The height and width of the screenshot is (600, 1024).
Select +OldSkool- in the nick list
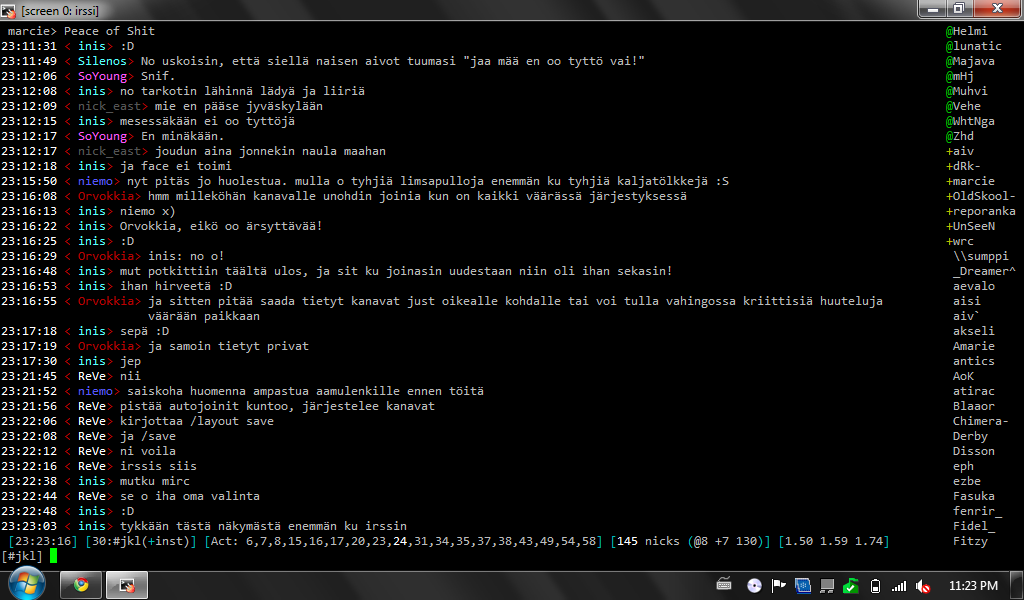coord(980,196)
